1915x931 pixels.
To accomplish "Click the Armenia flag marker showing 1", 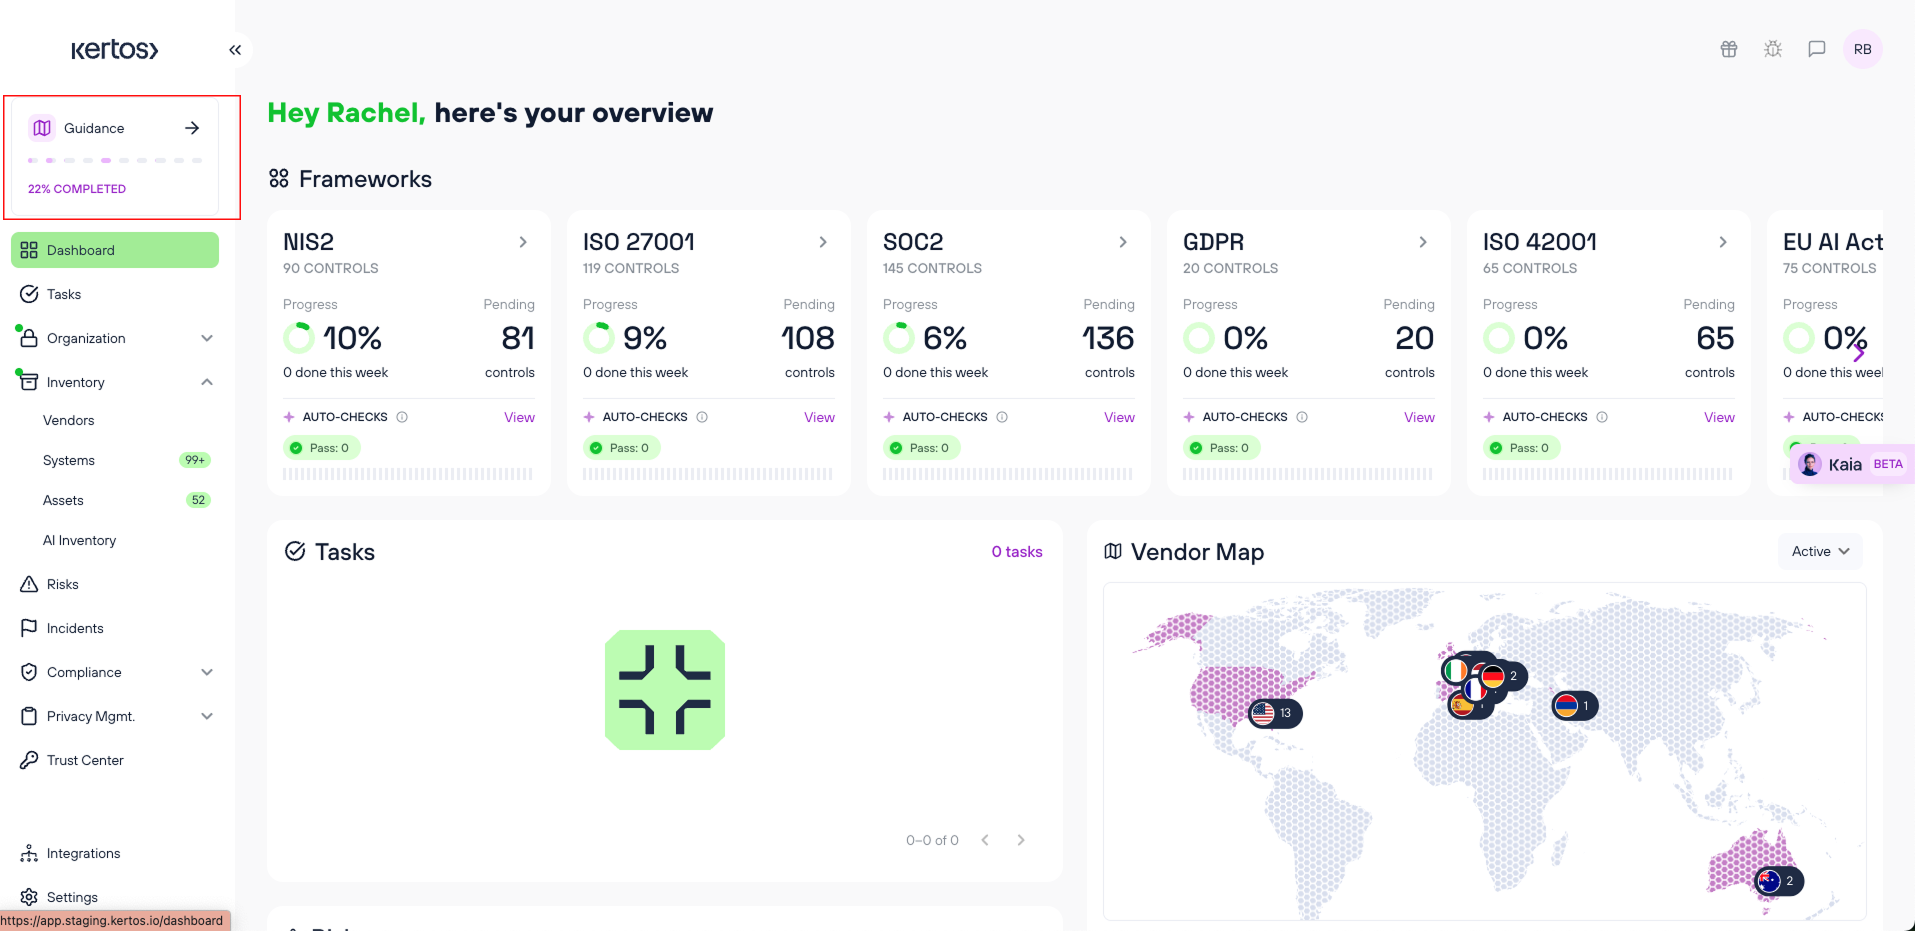I will click(x=1575, y=706).
